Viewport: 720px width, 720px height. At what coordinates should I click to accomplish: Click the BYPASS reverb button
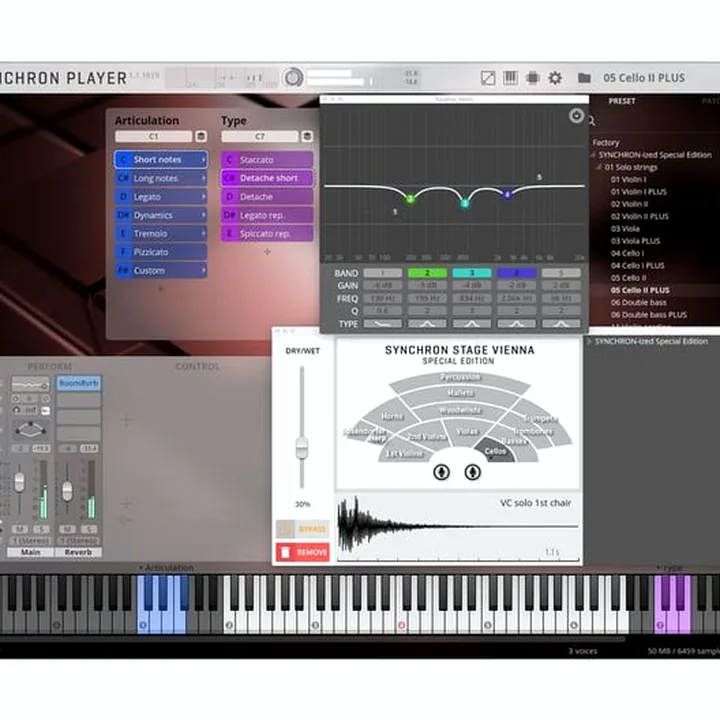(303, 529)
